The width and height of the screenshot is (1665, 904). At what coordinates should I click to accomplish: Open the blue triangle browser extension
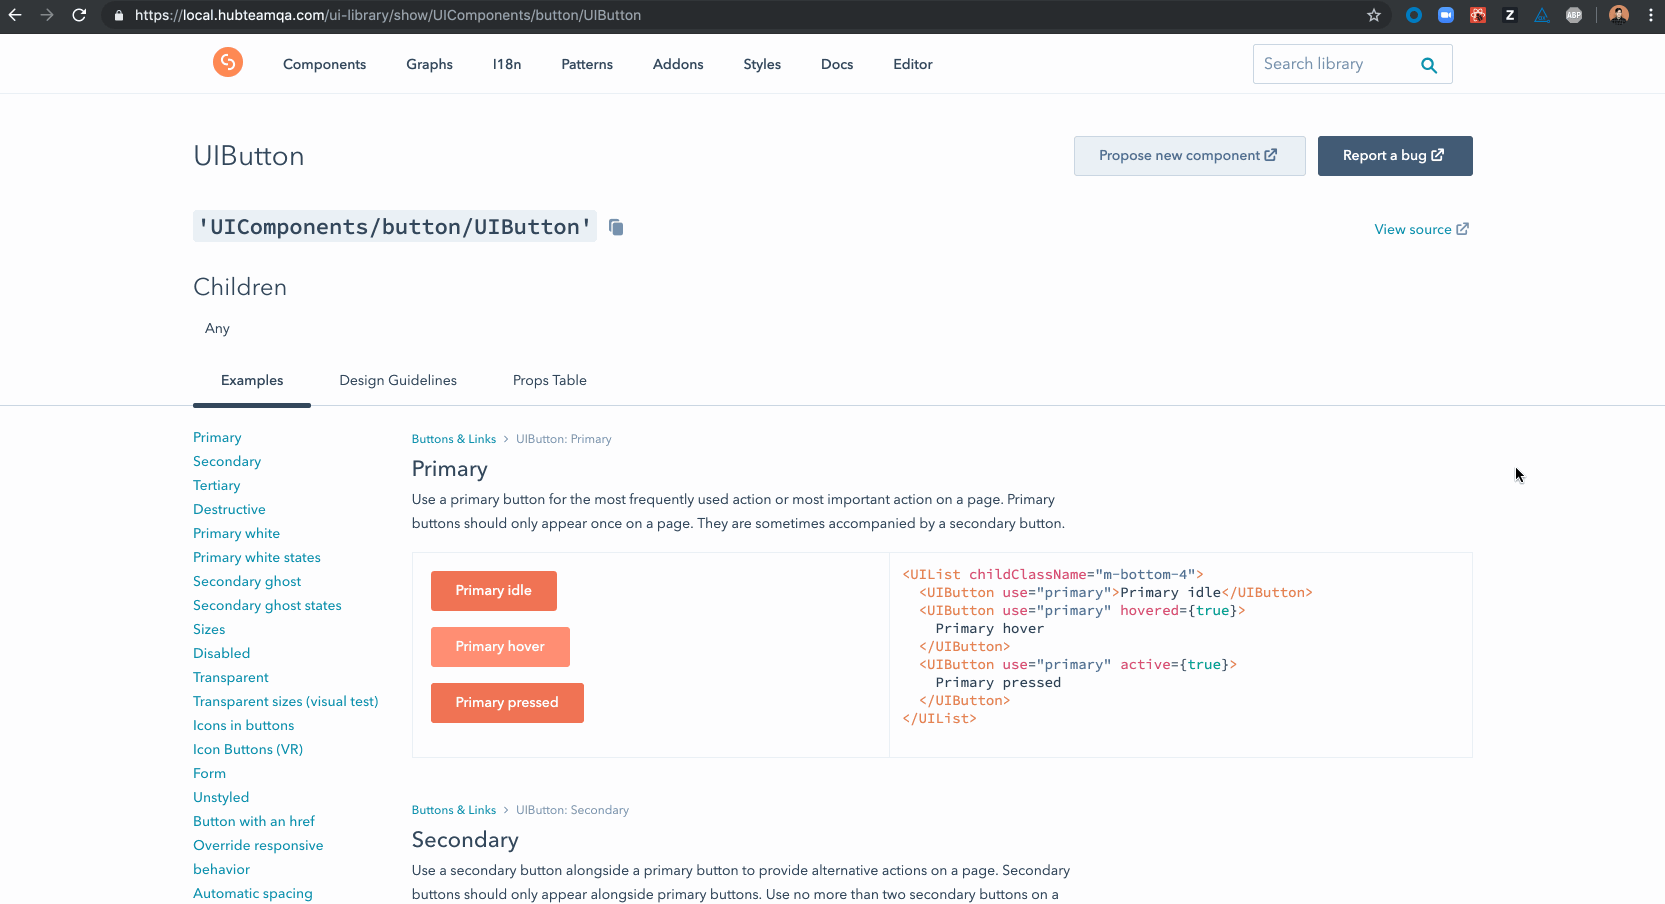pyautogui.click(x=1542, y=15)
